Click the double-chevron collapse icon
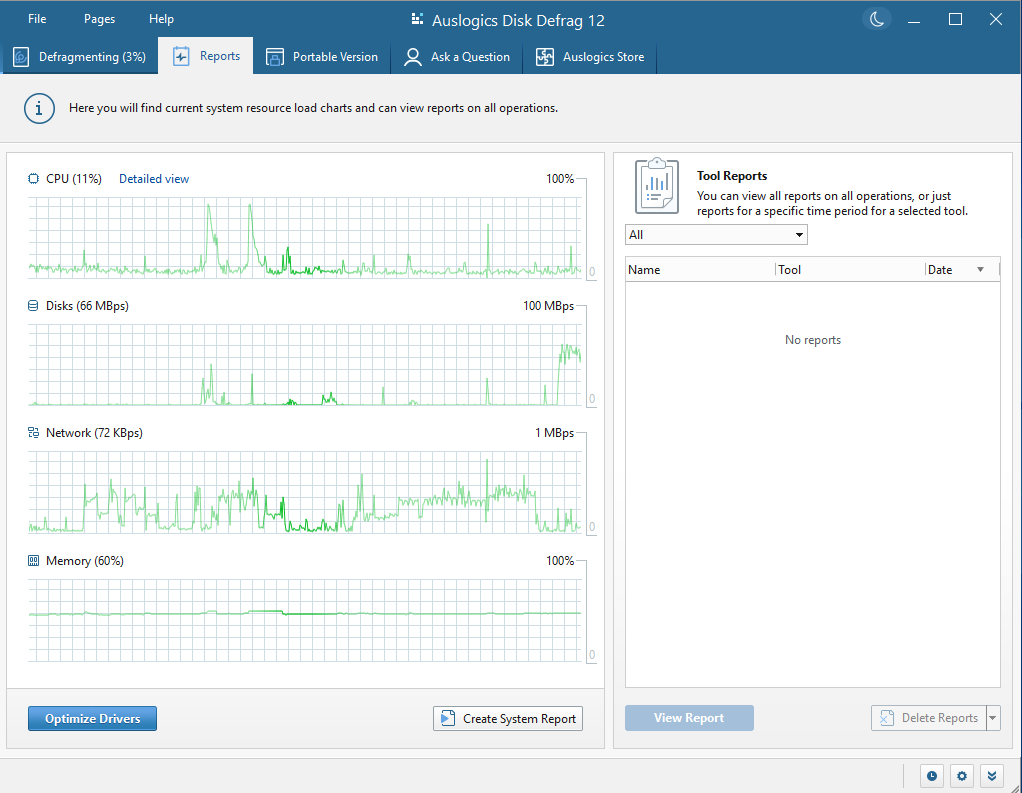 click(991, 775)
